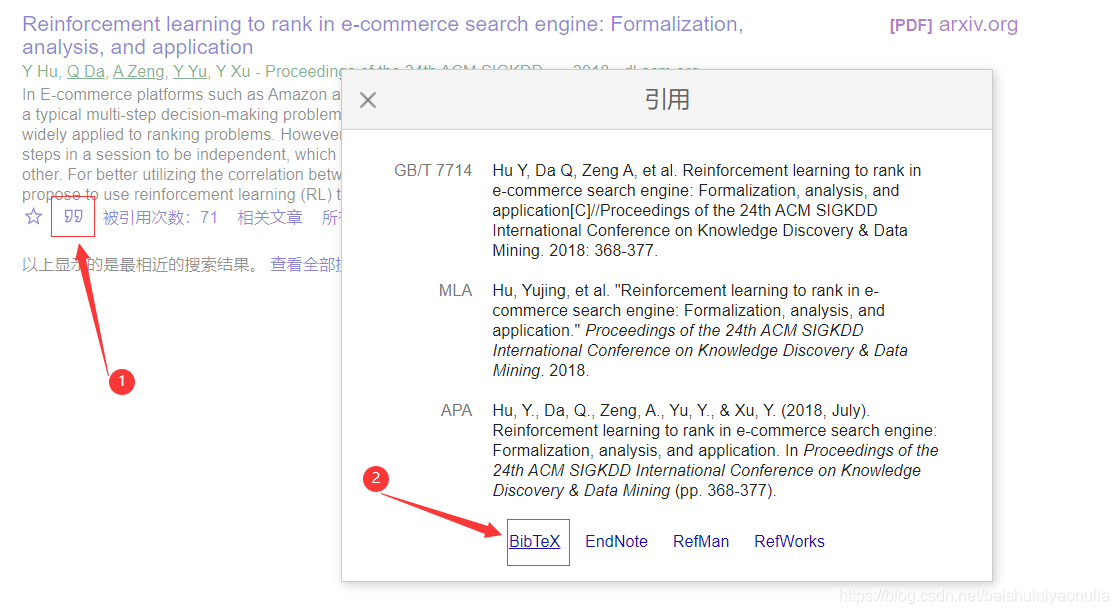The width and height of the screenshot is (1119, 614).
Task: Export citation to EndNote
Action: [616, 541]
